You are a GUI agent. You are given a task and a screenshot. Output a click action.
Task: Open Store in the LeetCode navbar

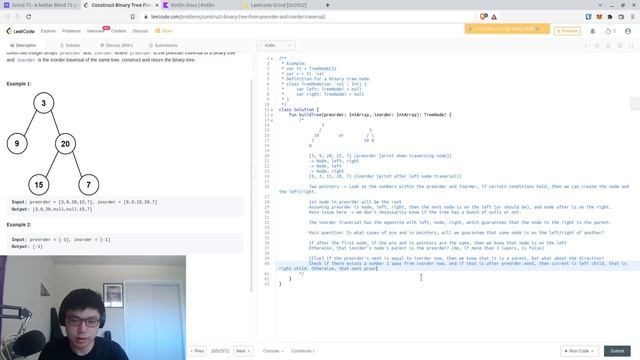pyautogui.click(x=164, y=31)
